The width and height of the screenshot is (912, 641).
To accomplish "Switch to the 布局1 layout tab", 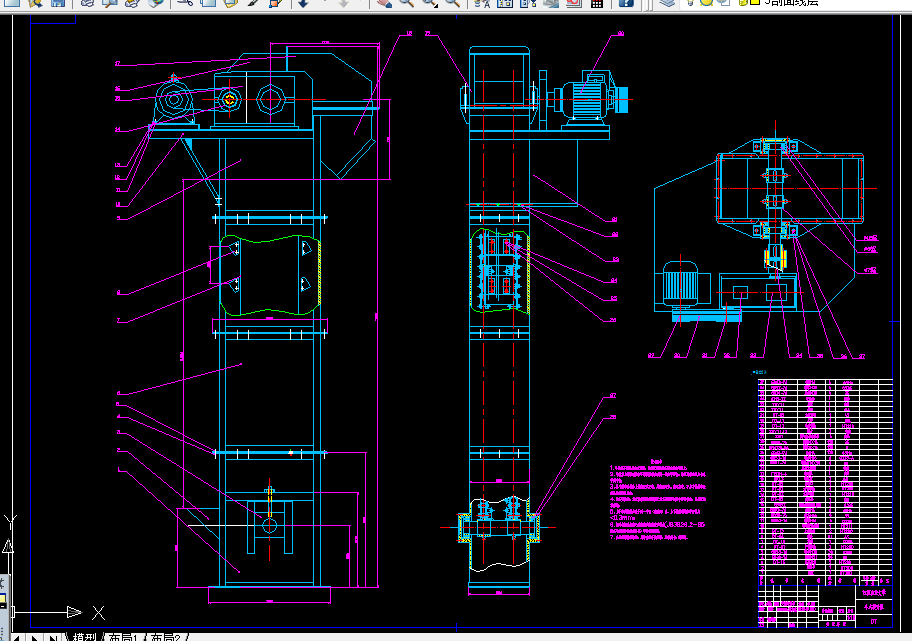I will point(123,637).
